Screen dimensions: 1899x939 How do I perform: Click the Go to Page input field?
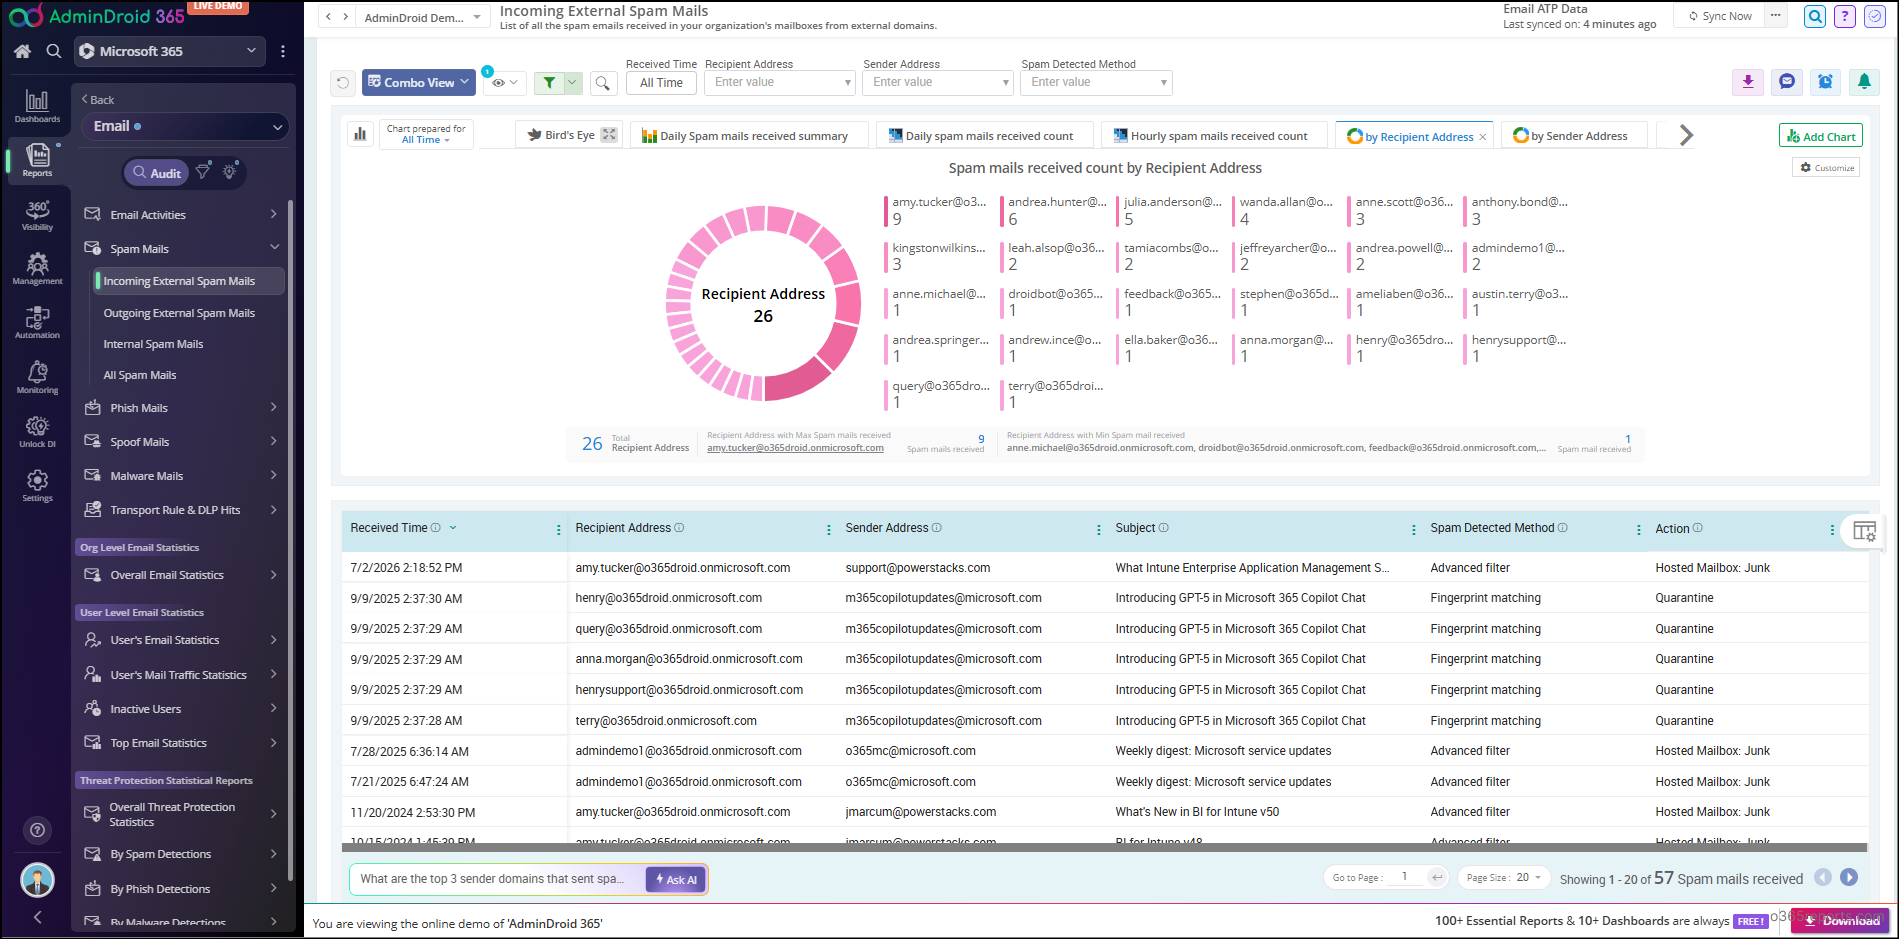pos(1404,877)
